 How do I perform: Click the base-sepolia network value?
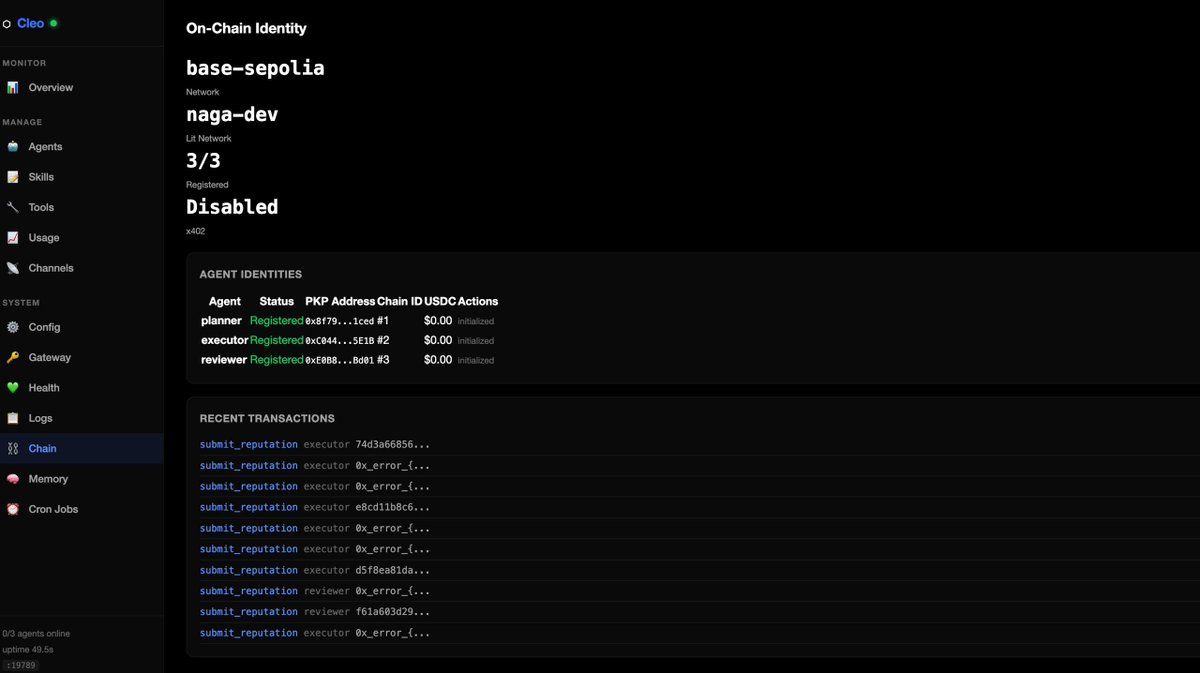(255, 68)
